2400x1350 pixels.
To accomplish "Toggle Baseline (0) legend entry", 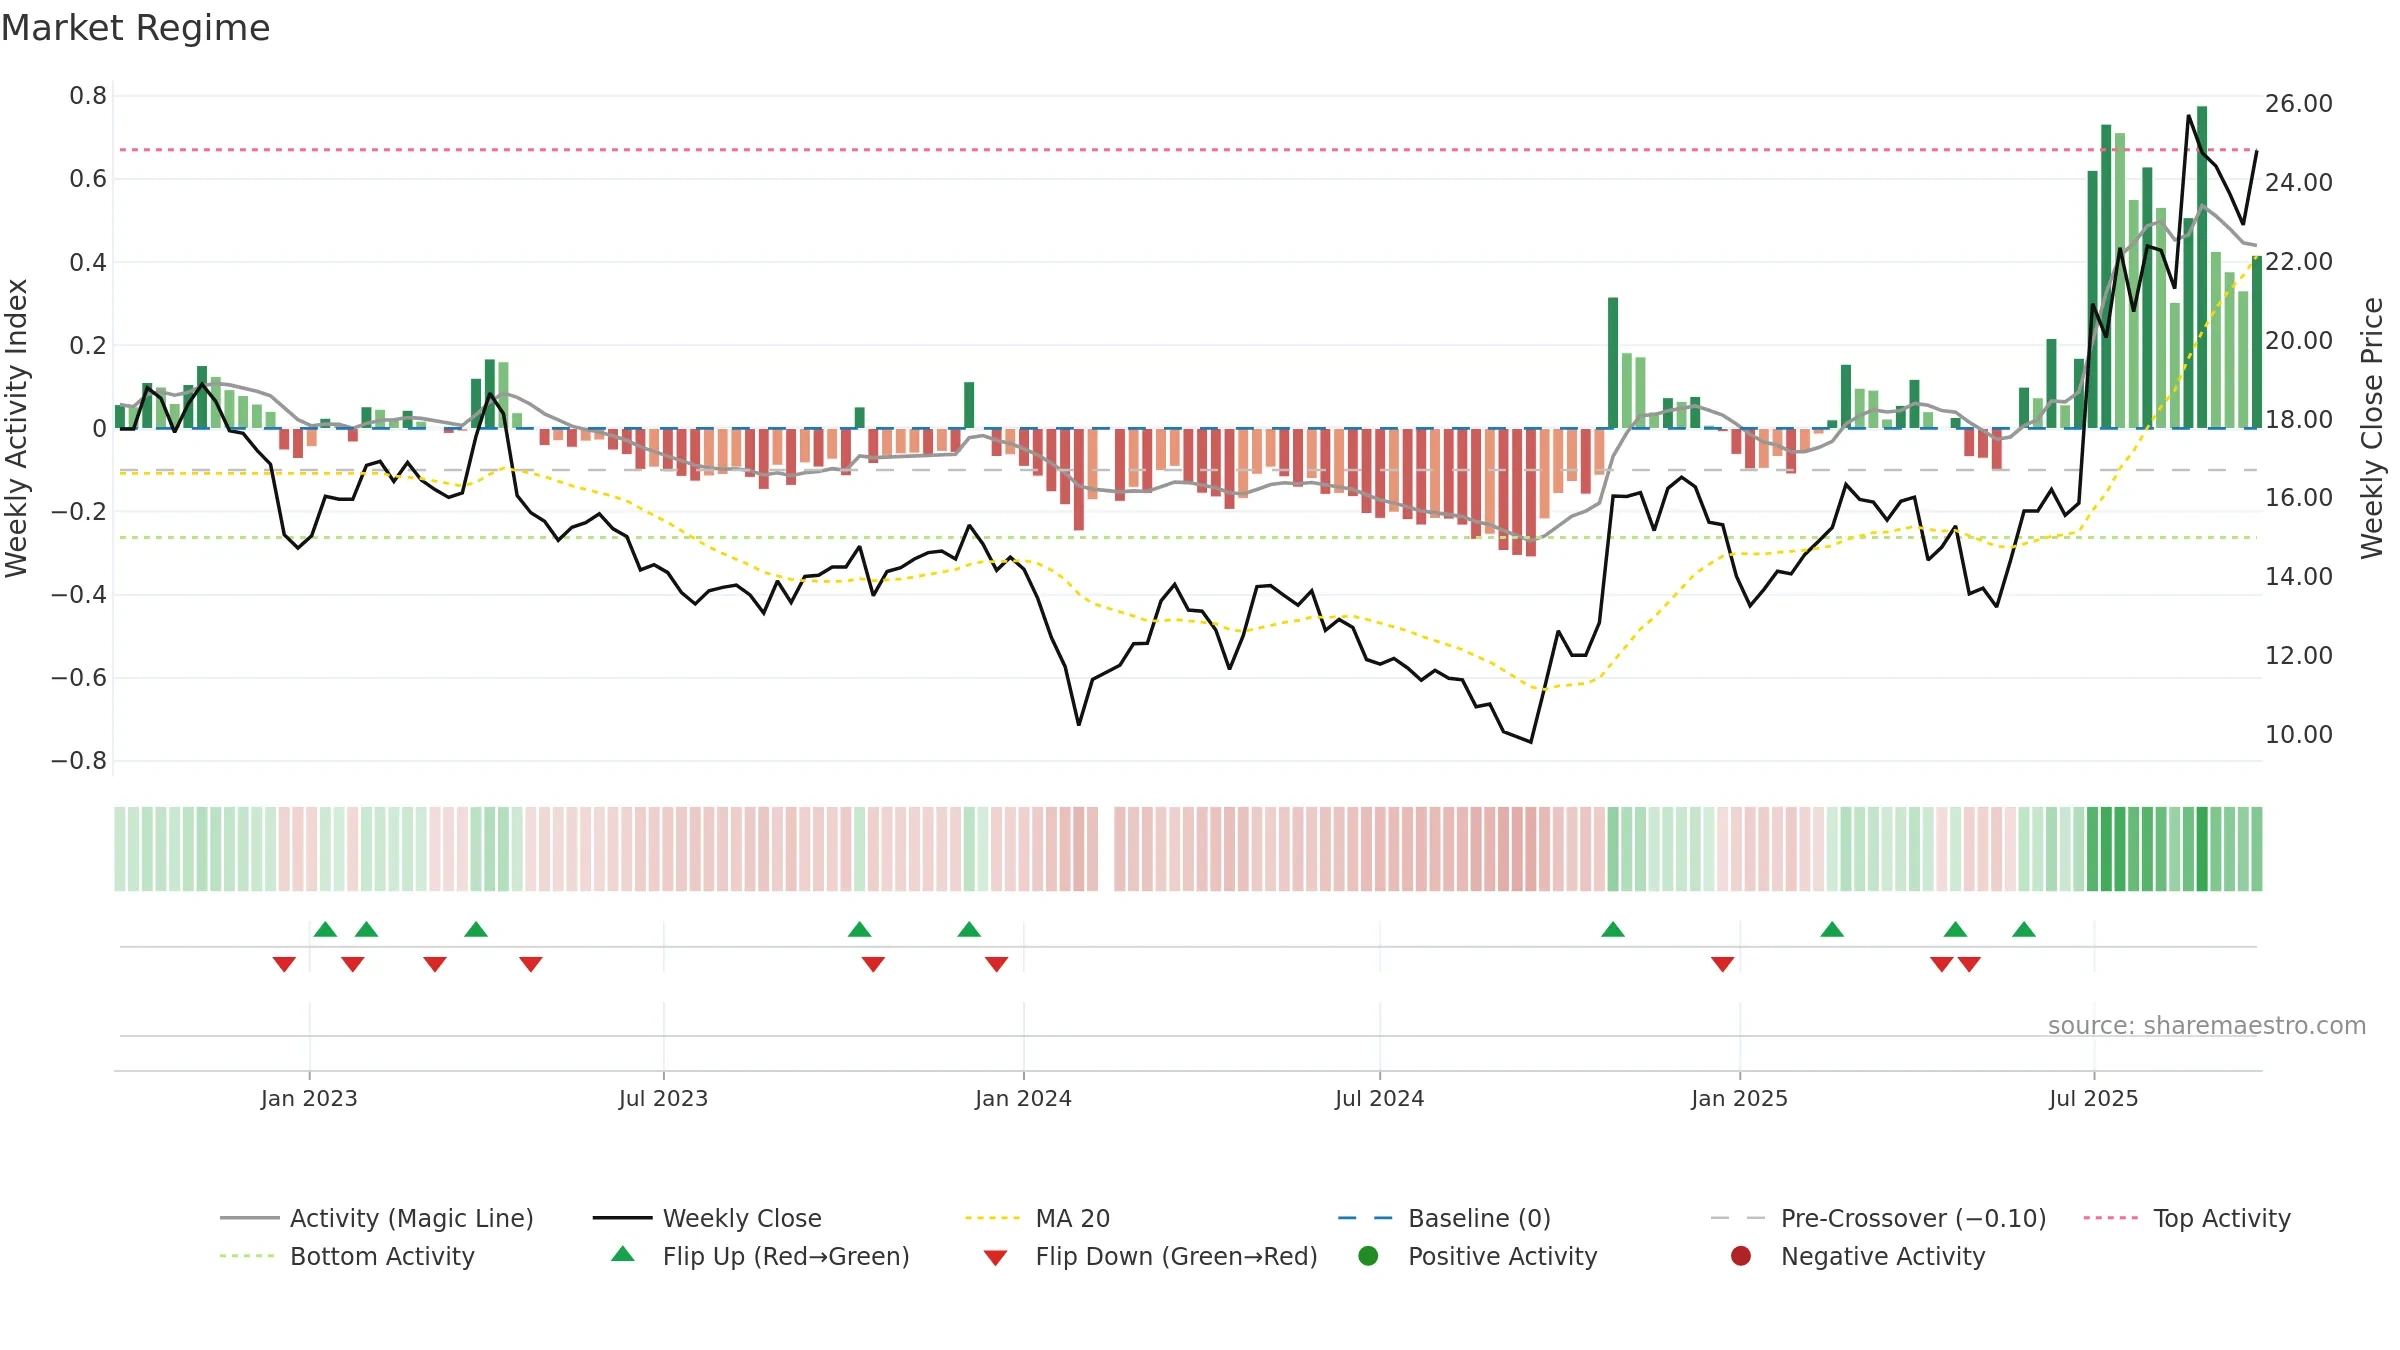I will [1444, 1218].
